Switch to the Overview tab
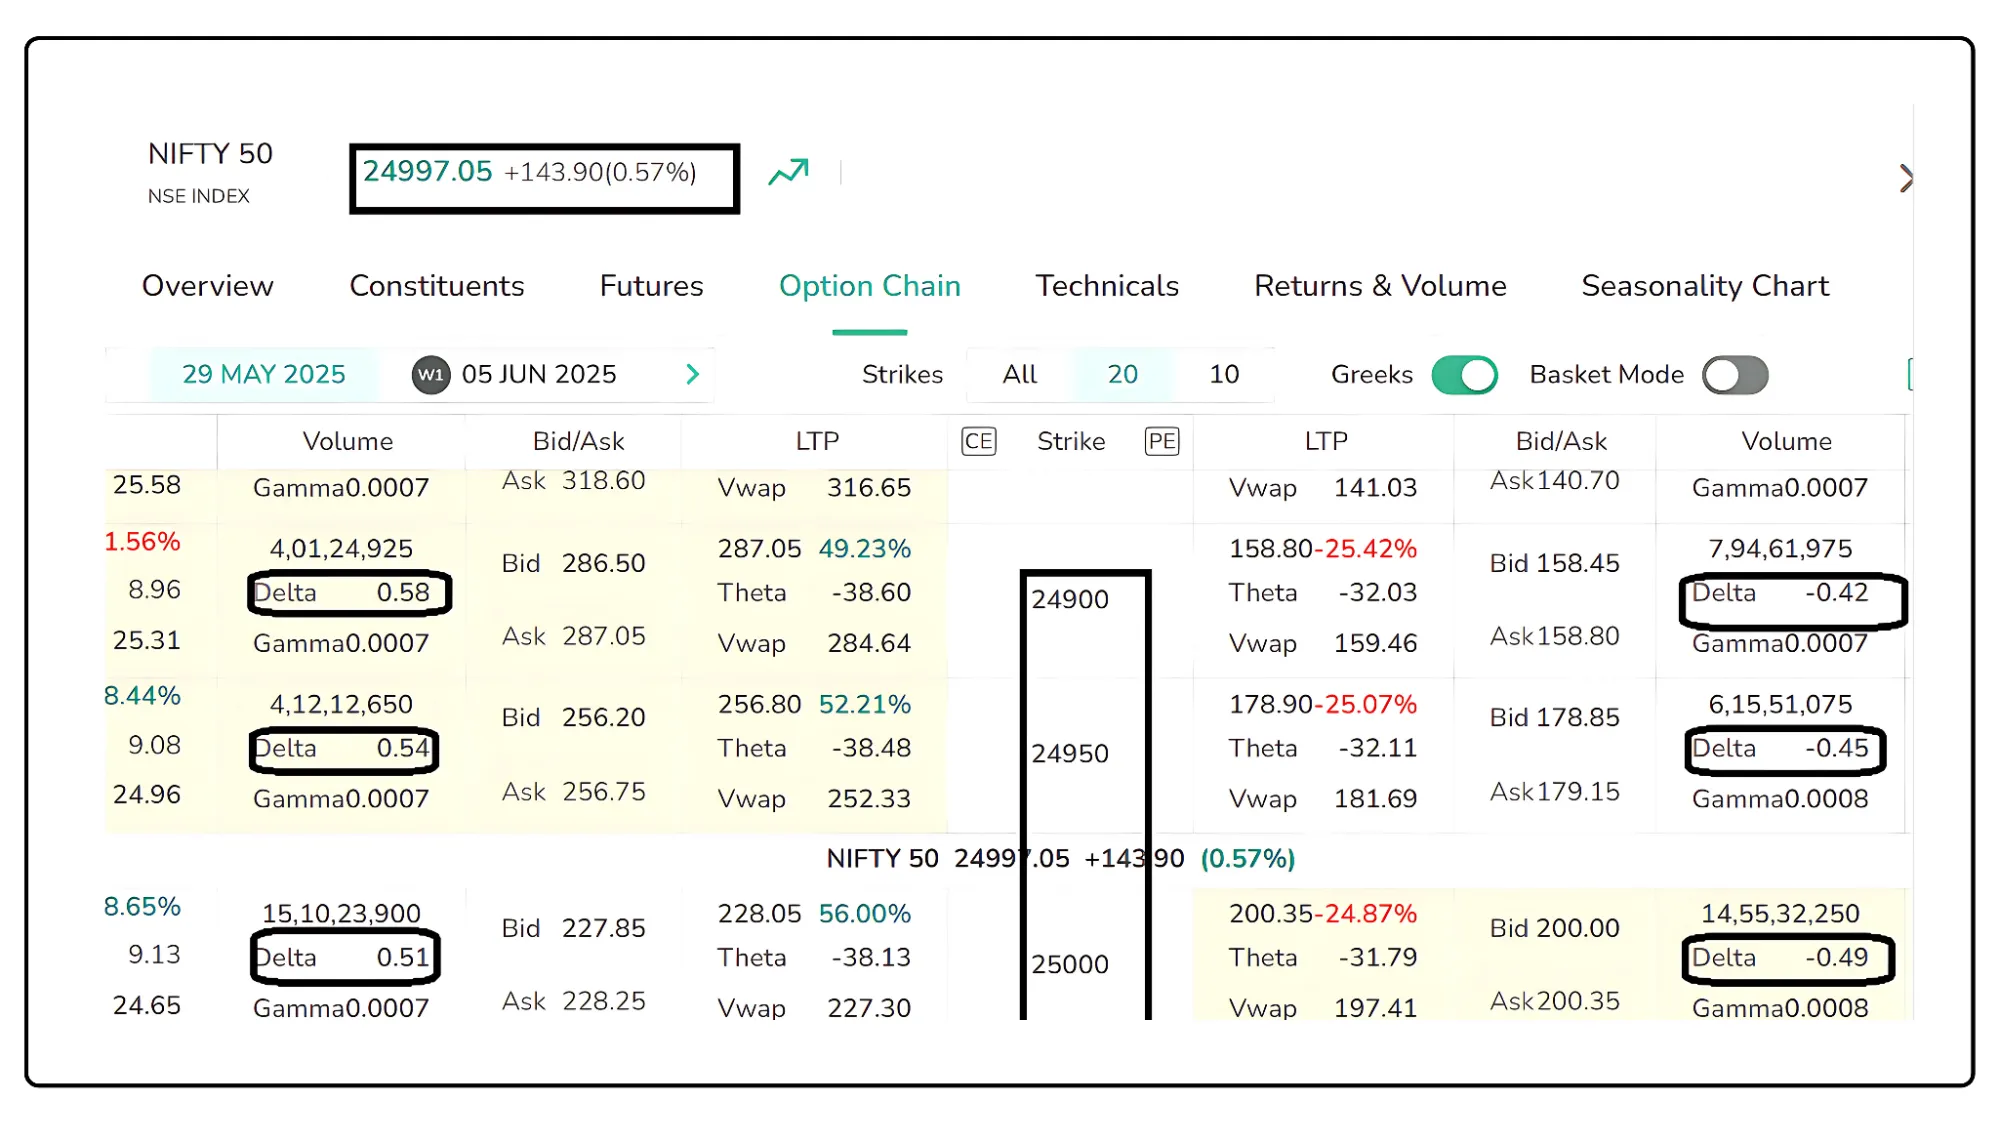This screenshot has width=1999, height=1125. coord(208,286)
